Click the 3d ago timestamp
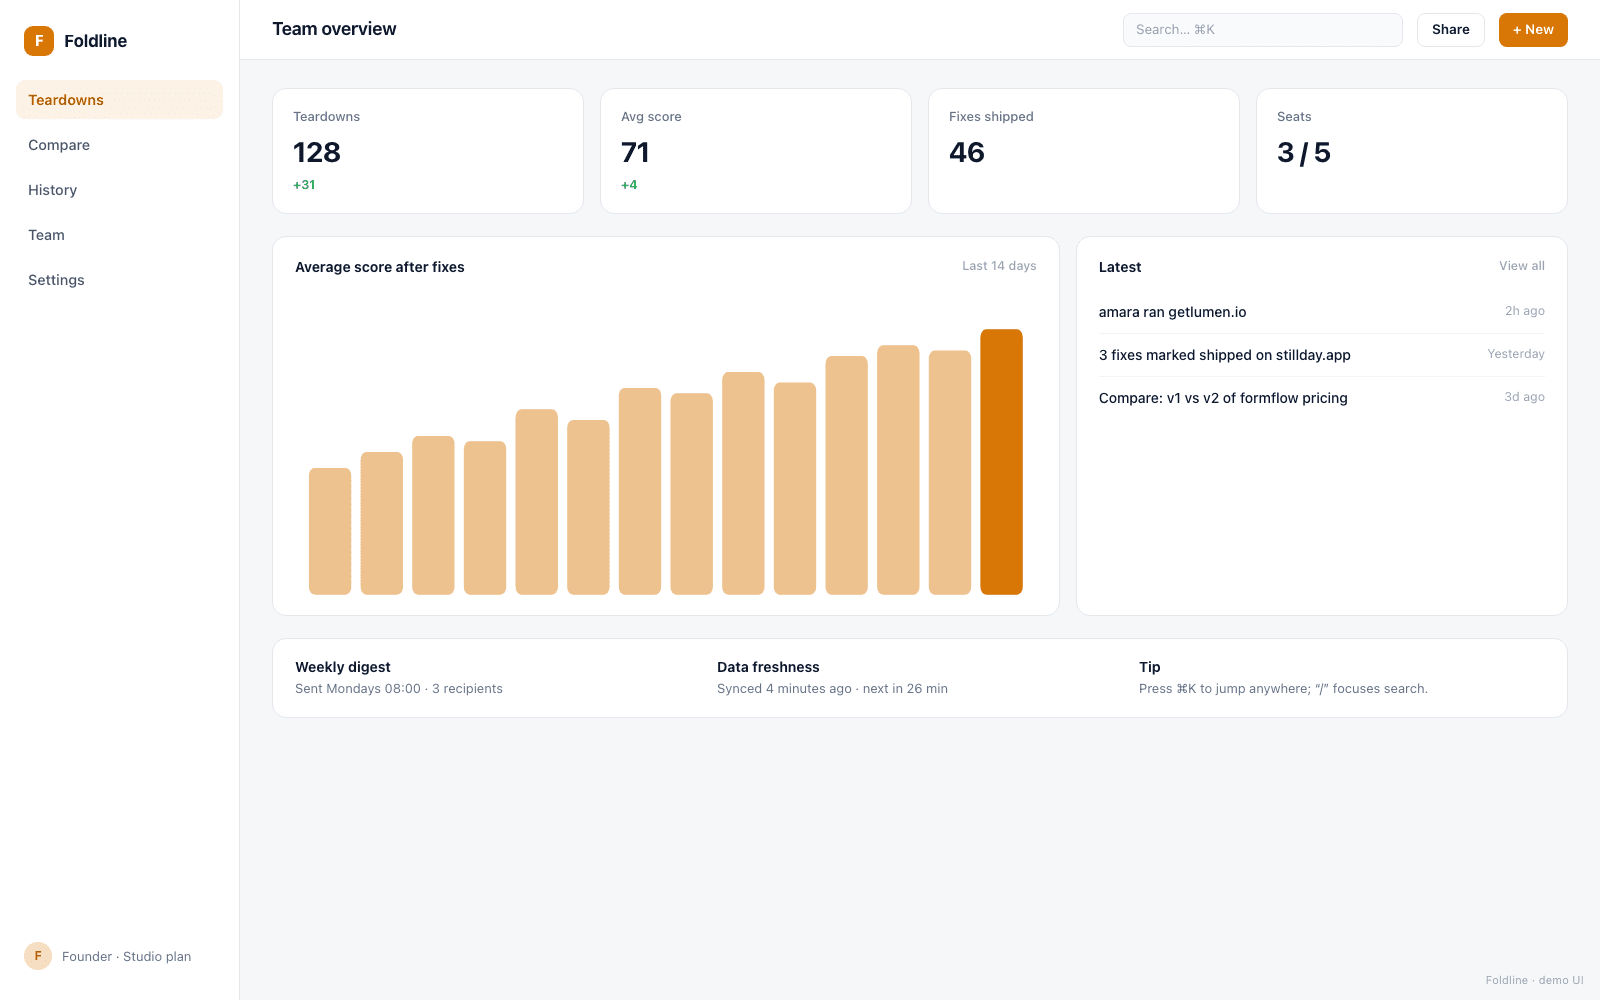This screenshot has height=1000, width=1600. click(1525, 397)
